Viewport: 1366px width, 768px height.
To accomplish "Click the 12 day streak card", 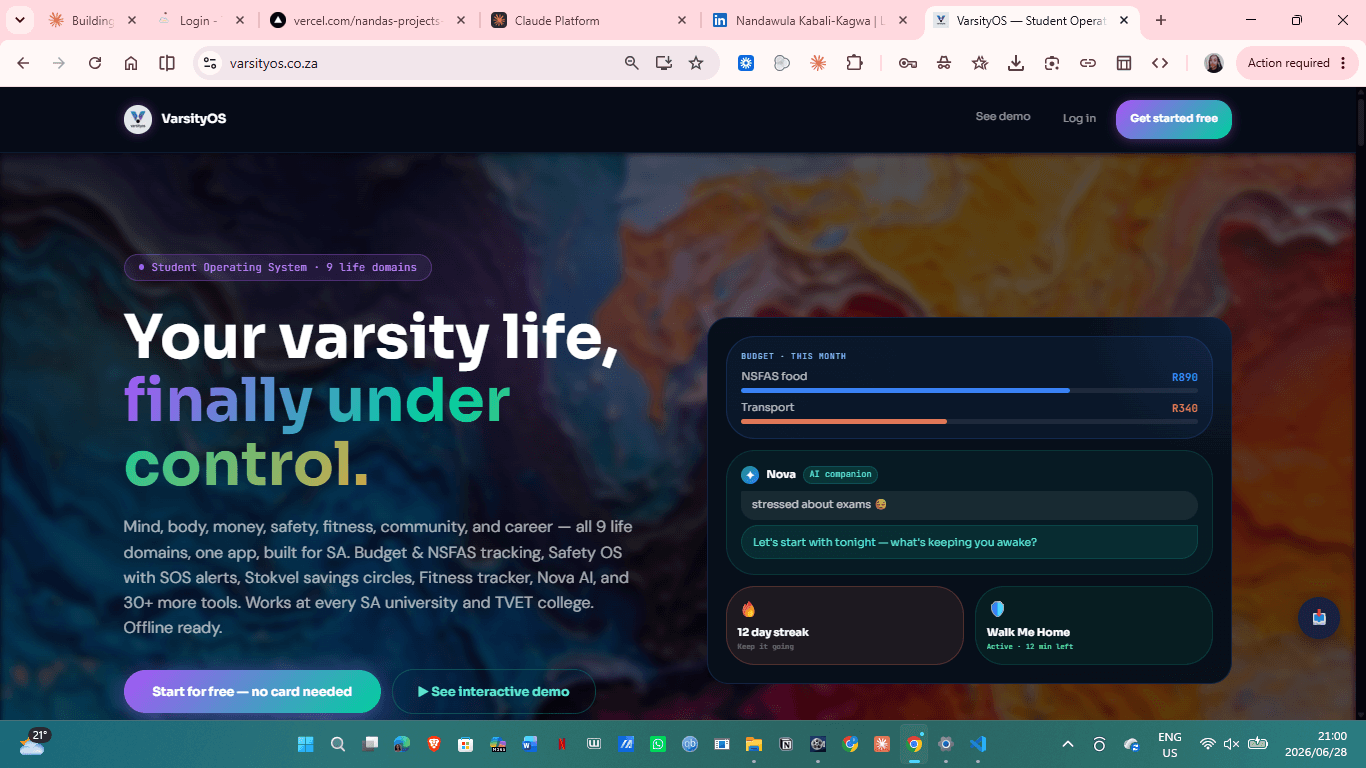I will (x=844, y=625).
